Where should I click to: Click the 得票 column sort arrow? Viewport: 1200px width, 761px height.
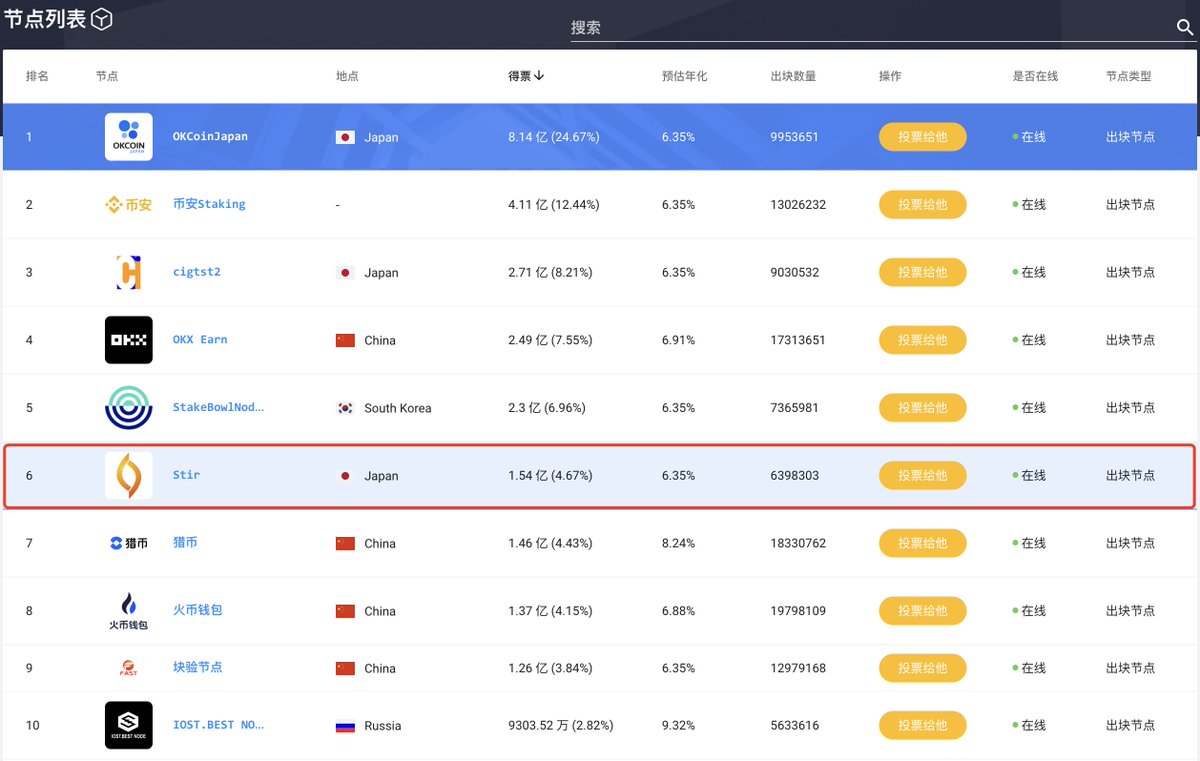click(540, 75)
